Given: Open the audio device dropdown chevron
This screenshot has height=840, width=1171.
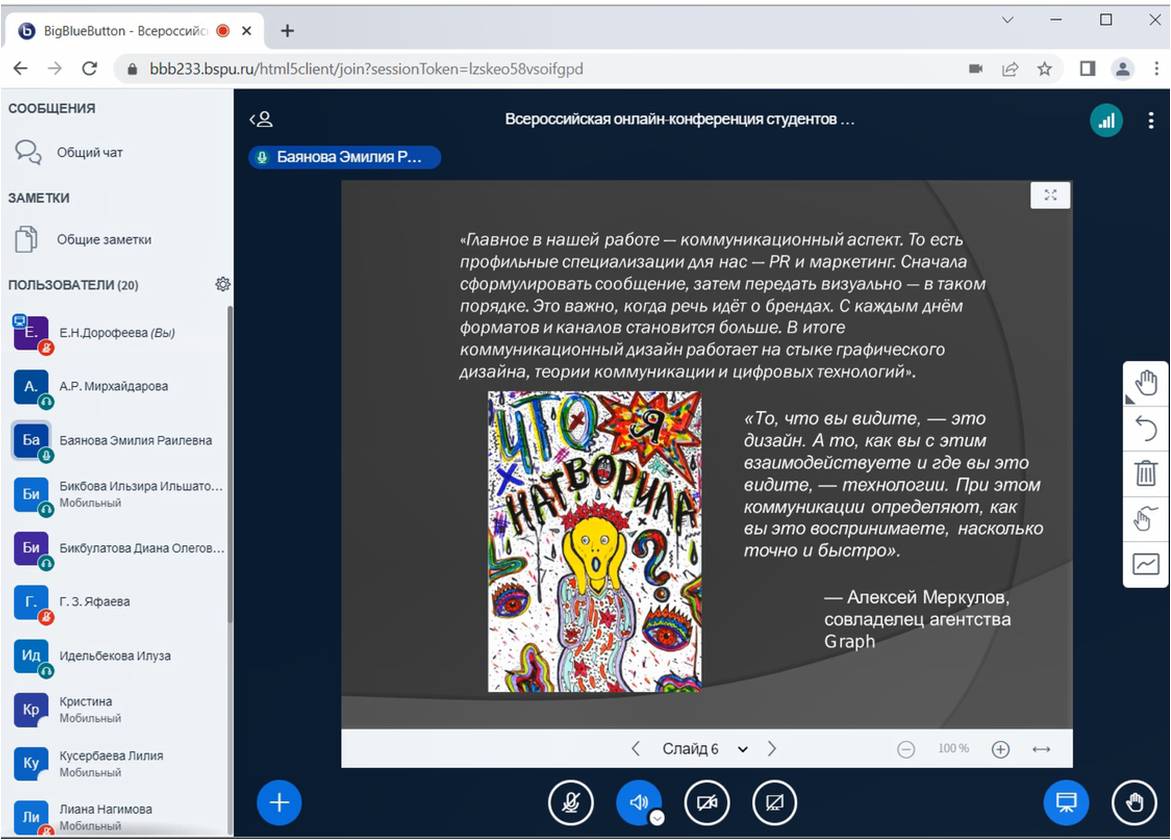Looking at the screenshot, I should (x=657, y=817).
